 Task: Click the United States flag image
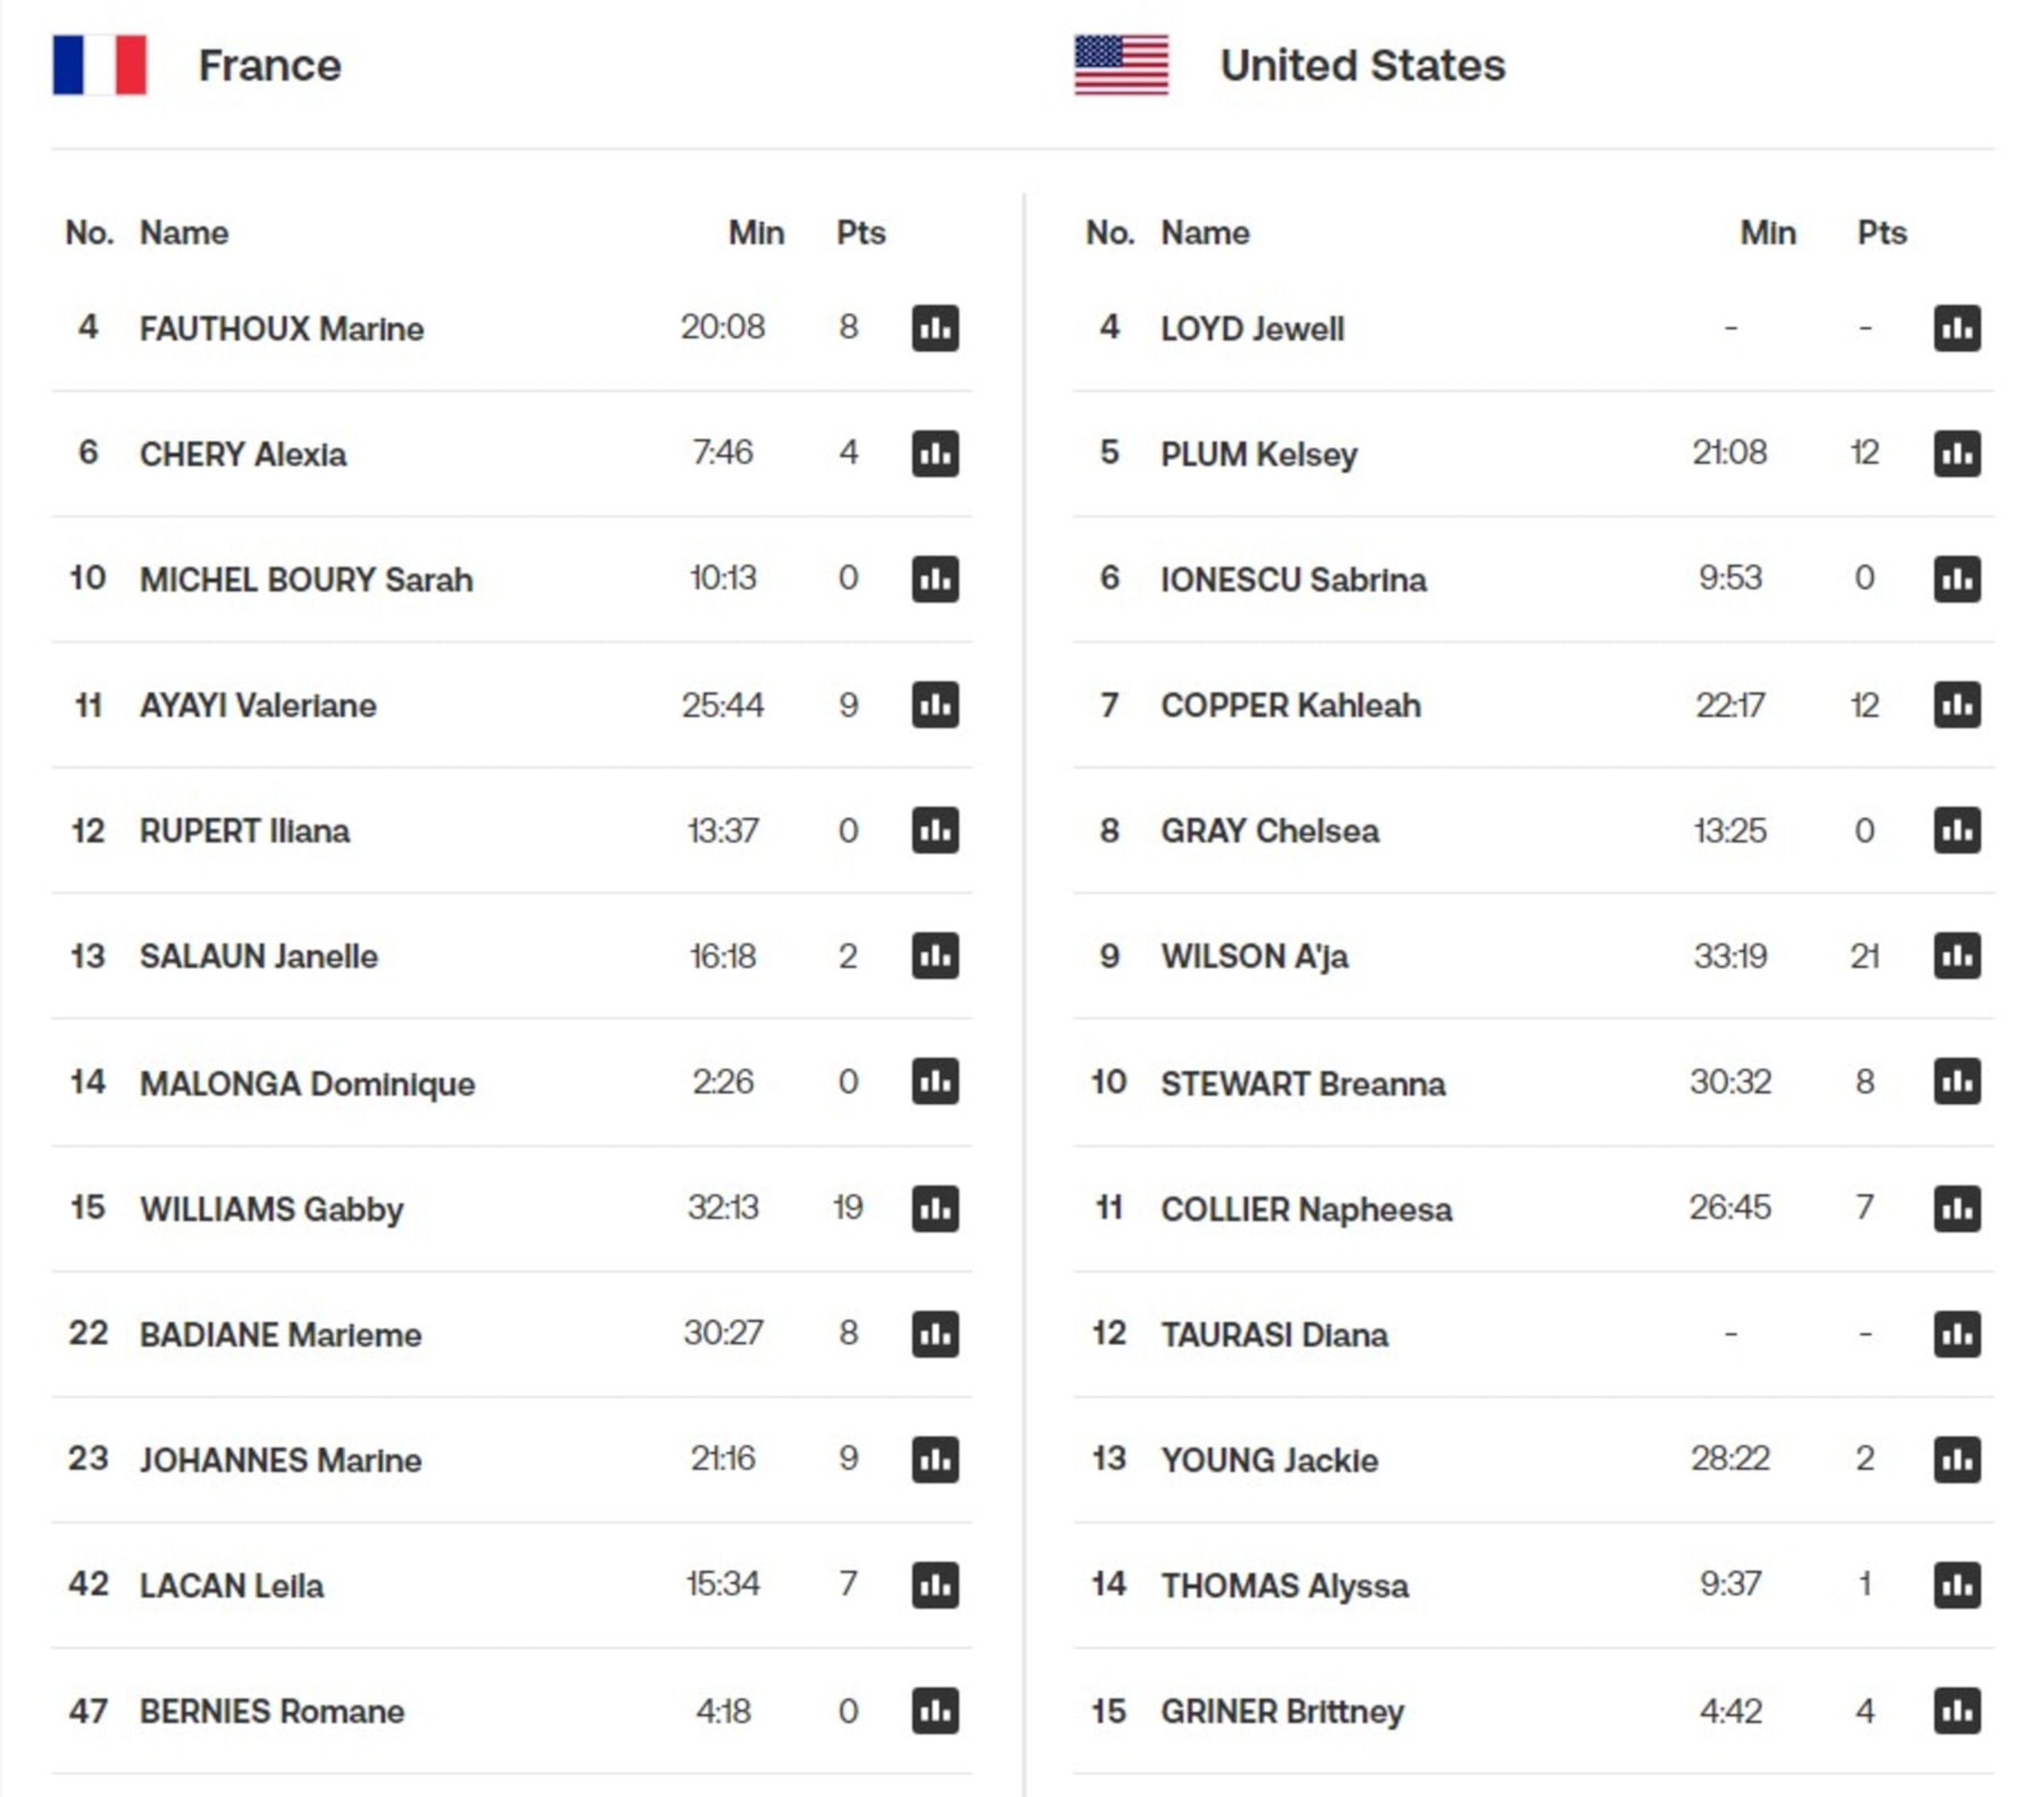pos(1121,65)
